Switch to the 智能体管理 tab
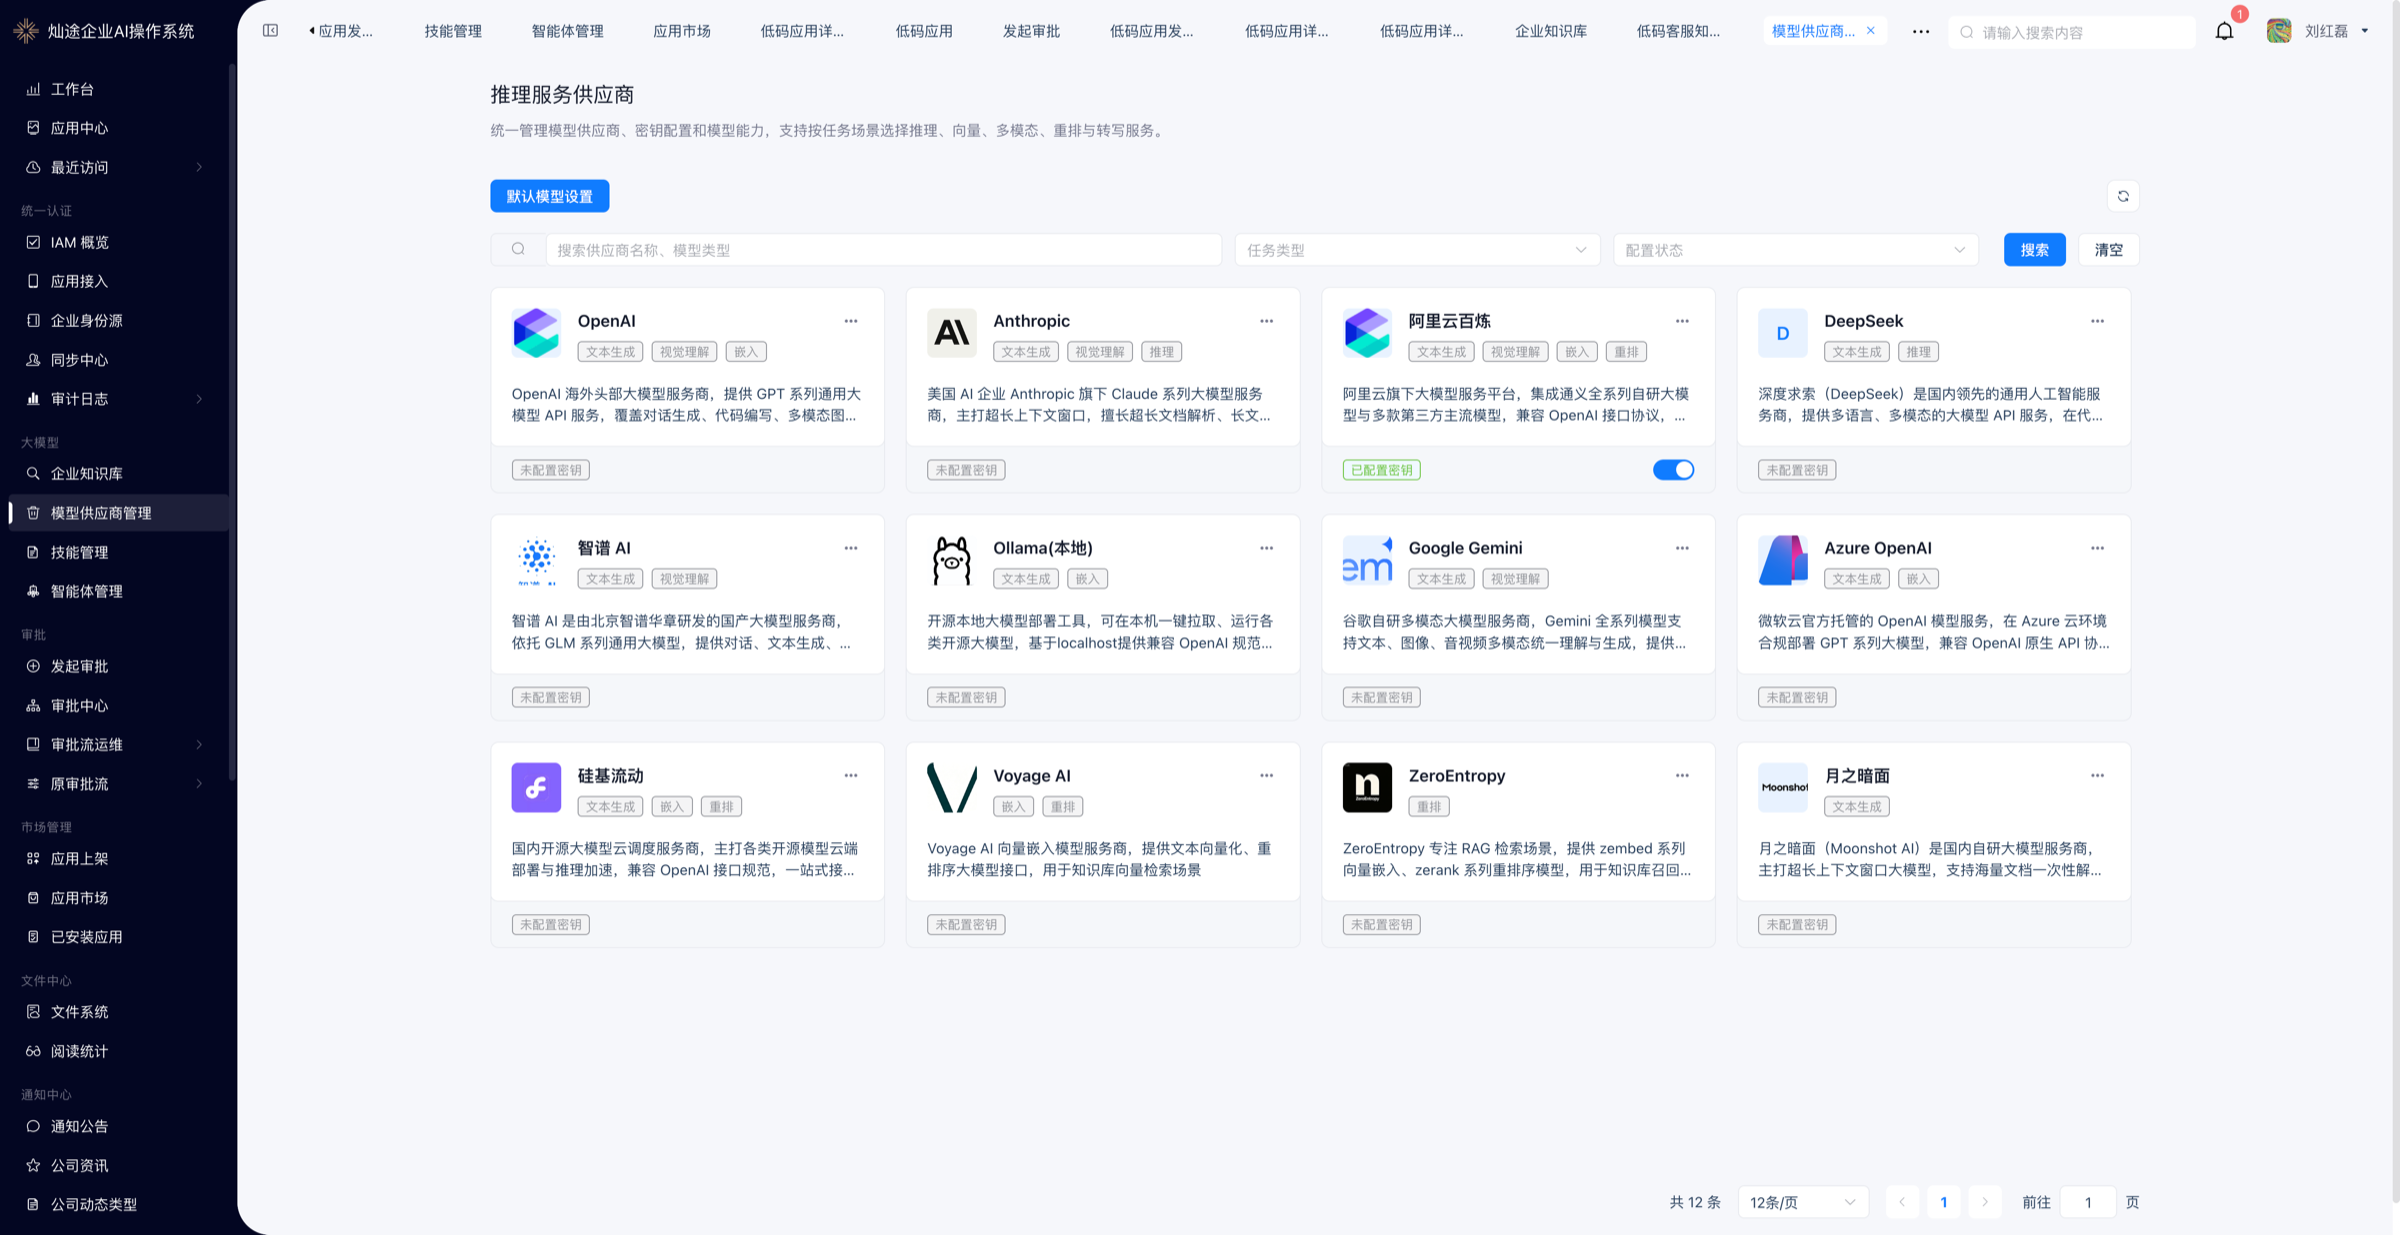2400x1235 pixels. point(567,31)
